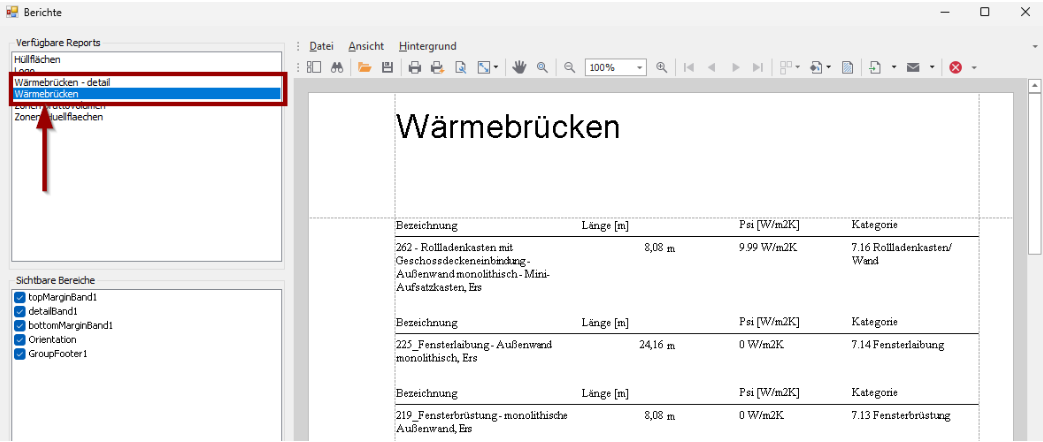The image size is (1043, 442).
Task: Print the report using the printer icon
Action: tap(414, 67)
